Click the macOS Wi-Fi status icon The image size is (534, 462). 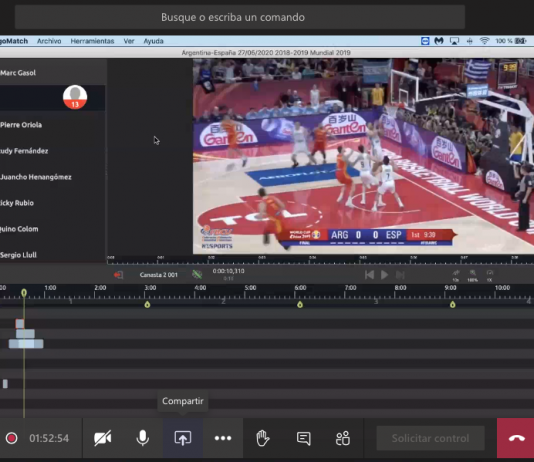[x=484, y=41]
